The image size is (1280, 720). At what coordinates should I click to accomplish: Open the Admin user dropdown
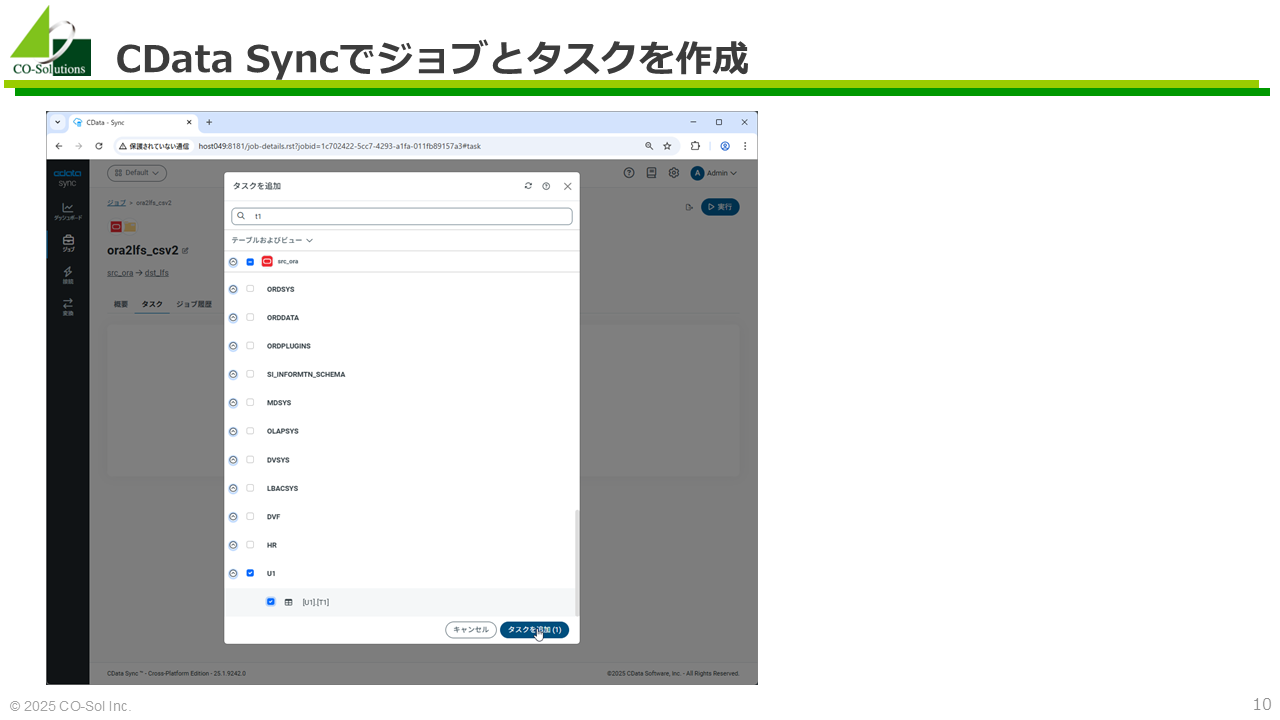[x=714, y=173]
